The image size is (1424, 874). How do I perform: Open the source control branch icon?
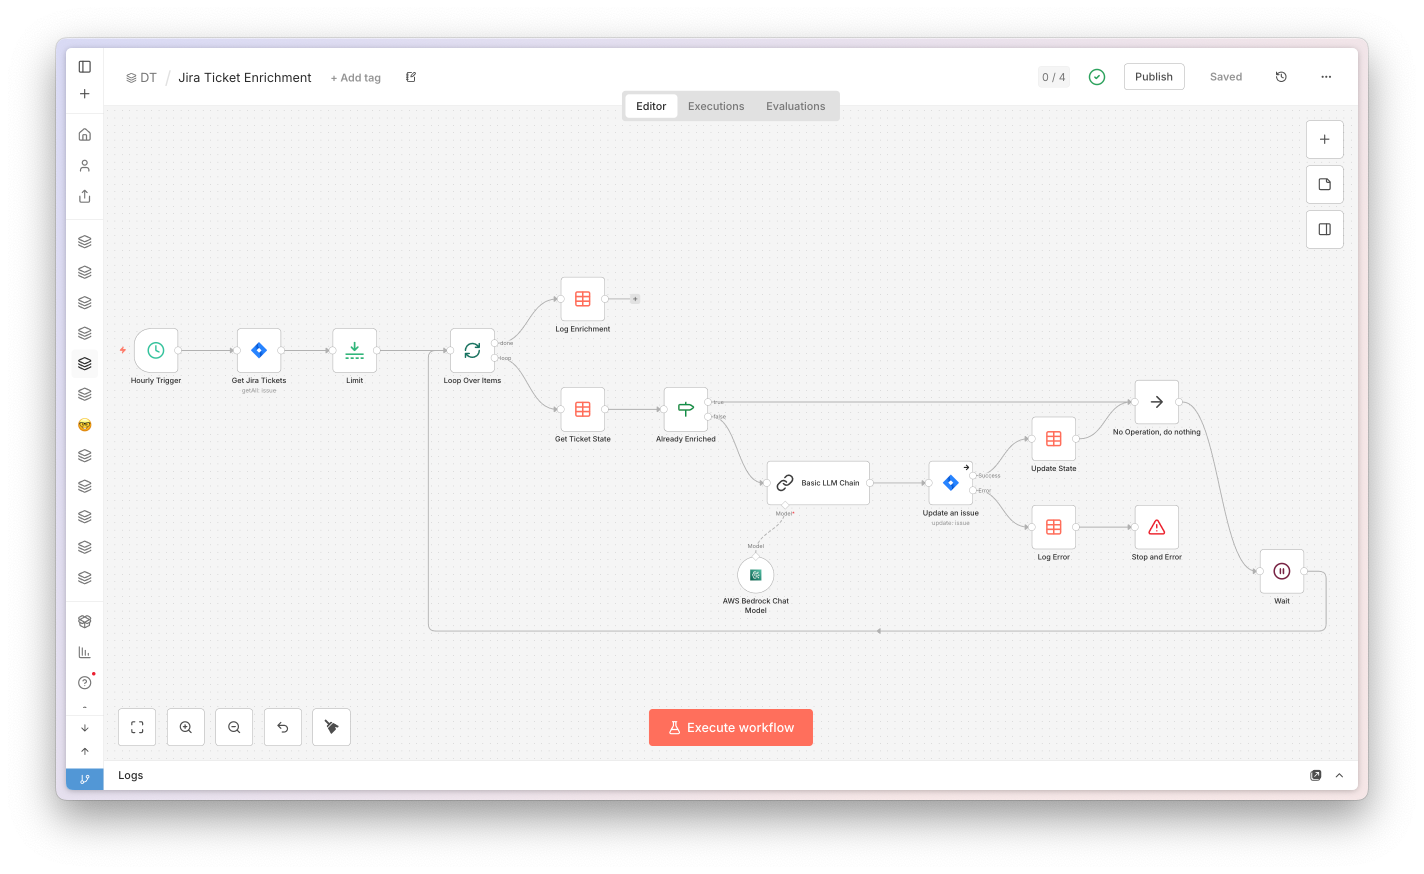[x=85, y=779]
